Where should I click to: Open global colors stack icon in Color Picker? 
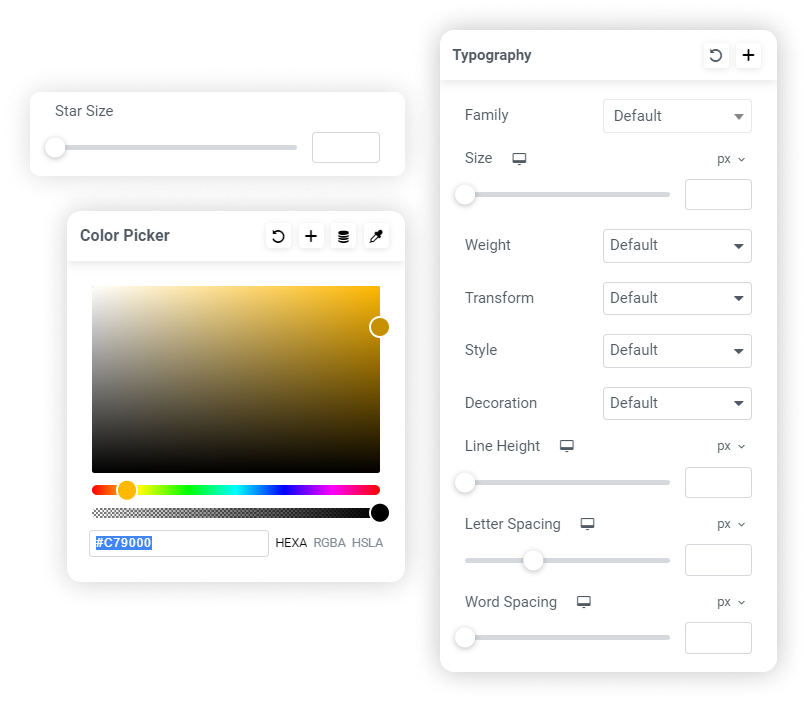coord(343,236)
